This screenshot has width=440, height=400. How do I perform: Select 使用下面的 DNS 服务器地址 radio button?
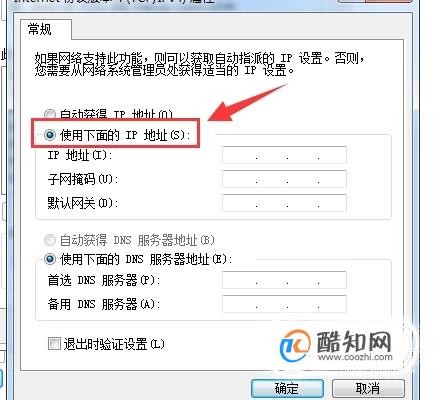pos(50,259)
